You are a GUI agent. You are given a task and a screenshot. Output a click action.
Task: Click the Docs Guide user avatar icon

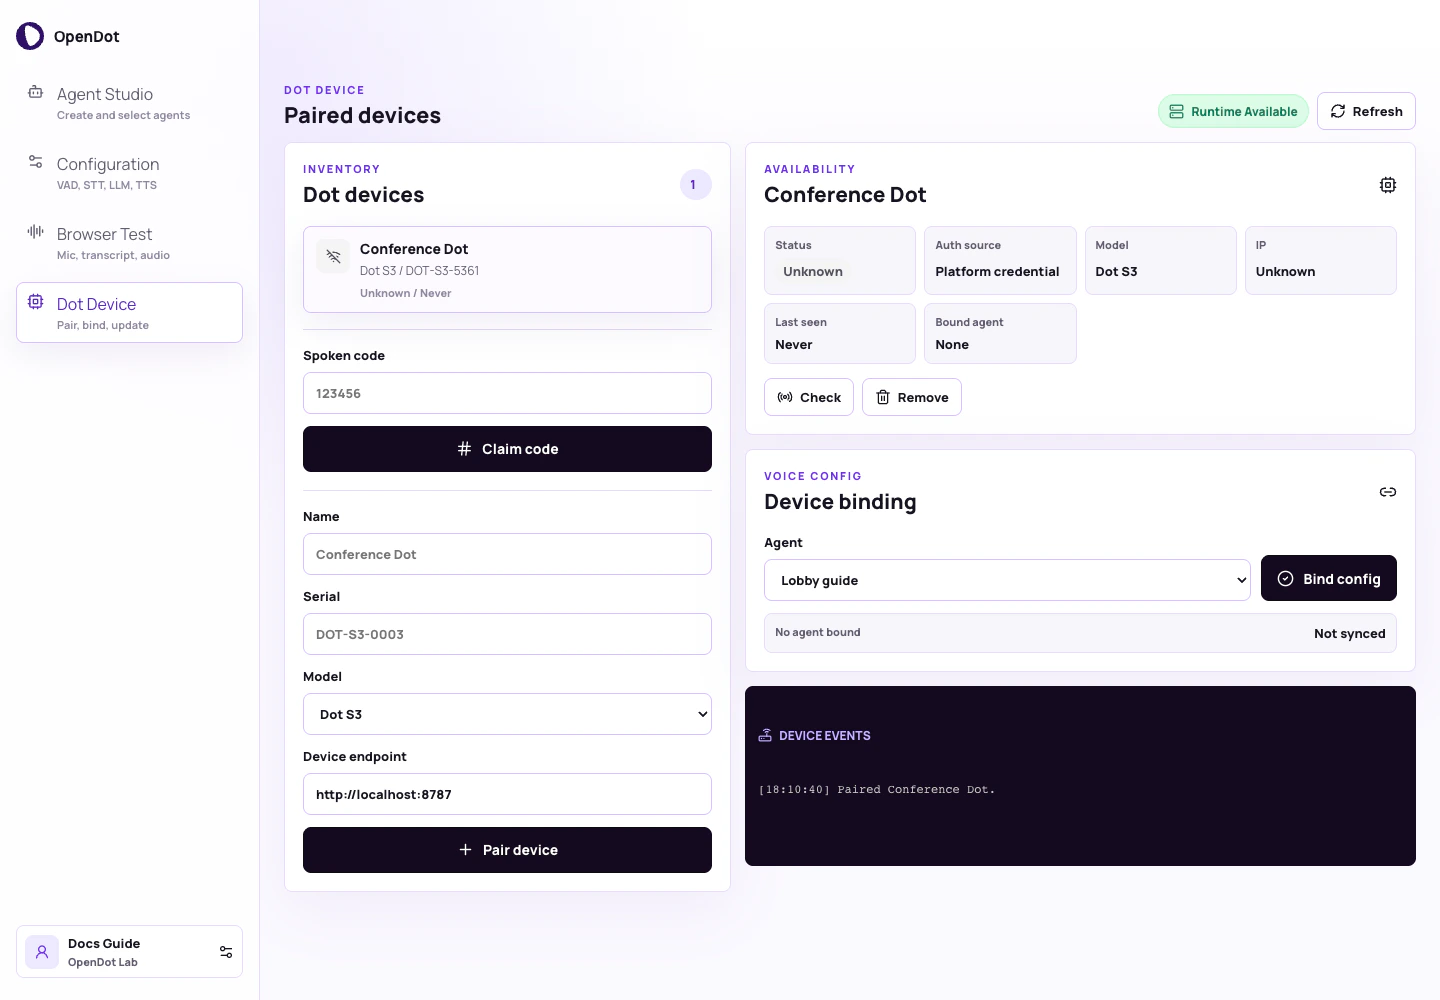pos(42,952)
